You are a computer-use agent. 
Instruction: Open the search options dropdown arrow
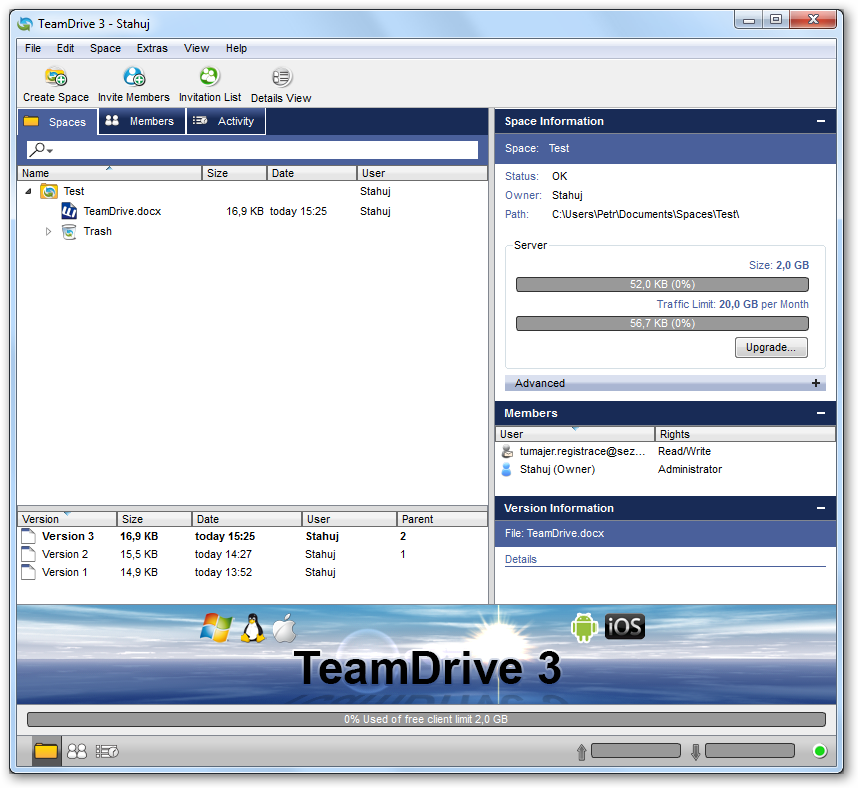click(50, 151)
